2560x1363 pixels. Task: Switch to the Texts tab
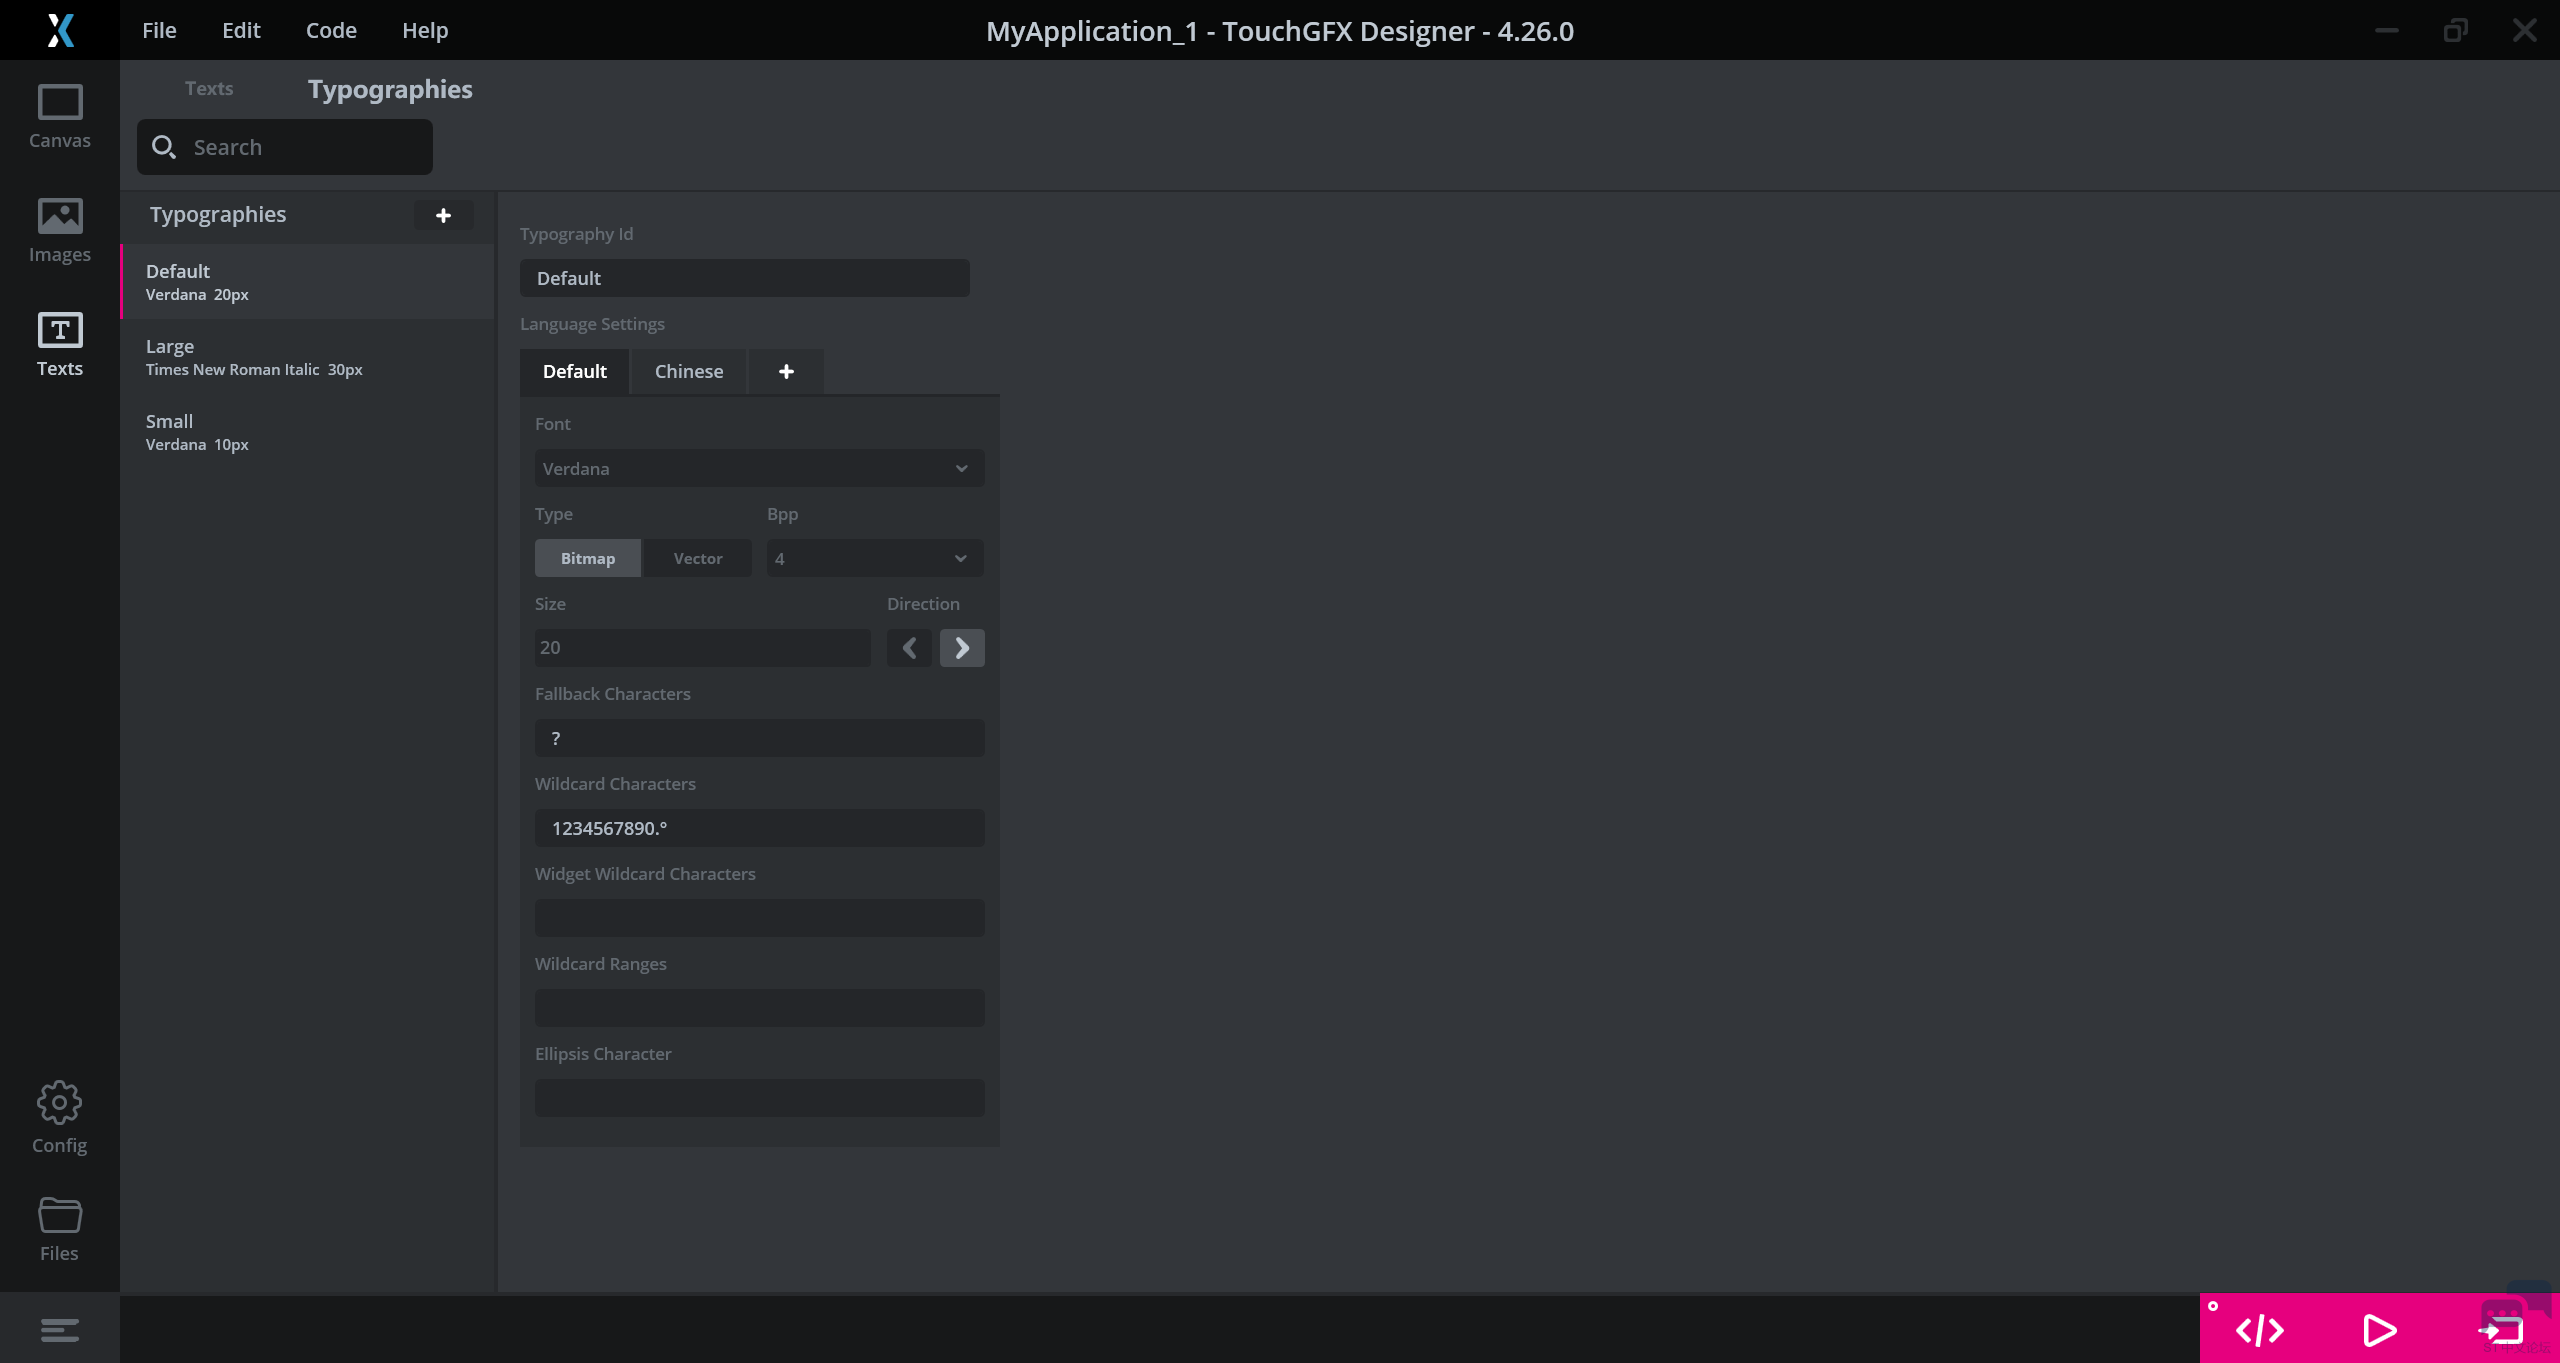[209, 88]
